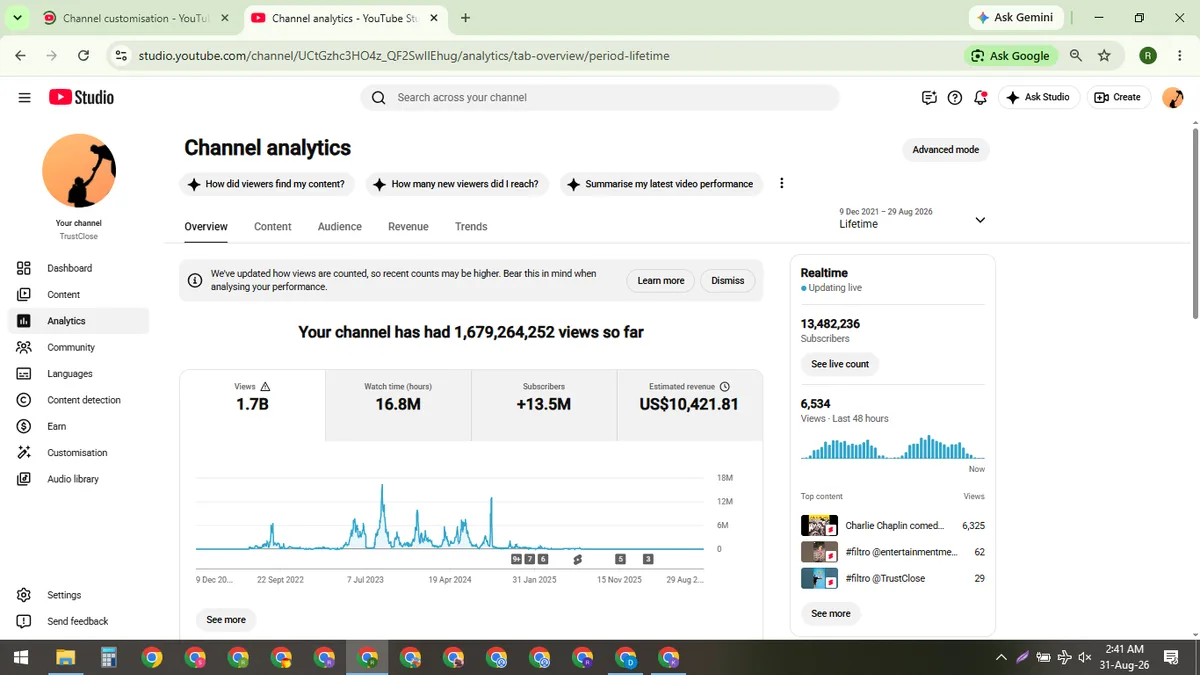Click the views warning triangle icon
Image resolution: width=1200 pixels, height=675 pixels.
click(x=265, y=386)
